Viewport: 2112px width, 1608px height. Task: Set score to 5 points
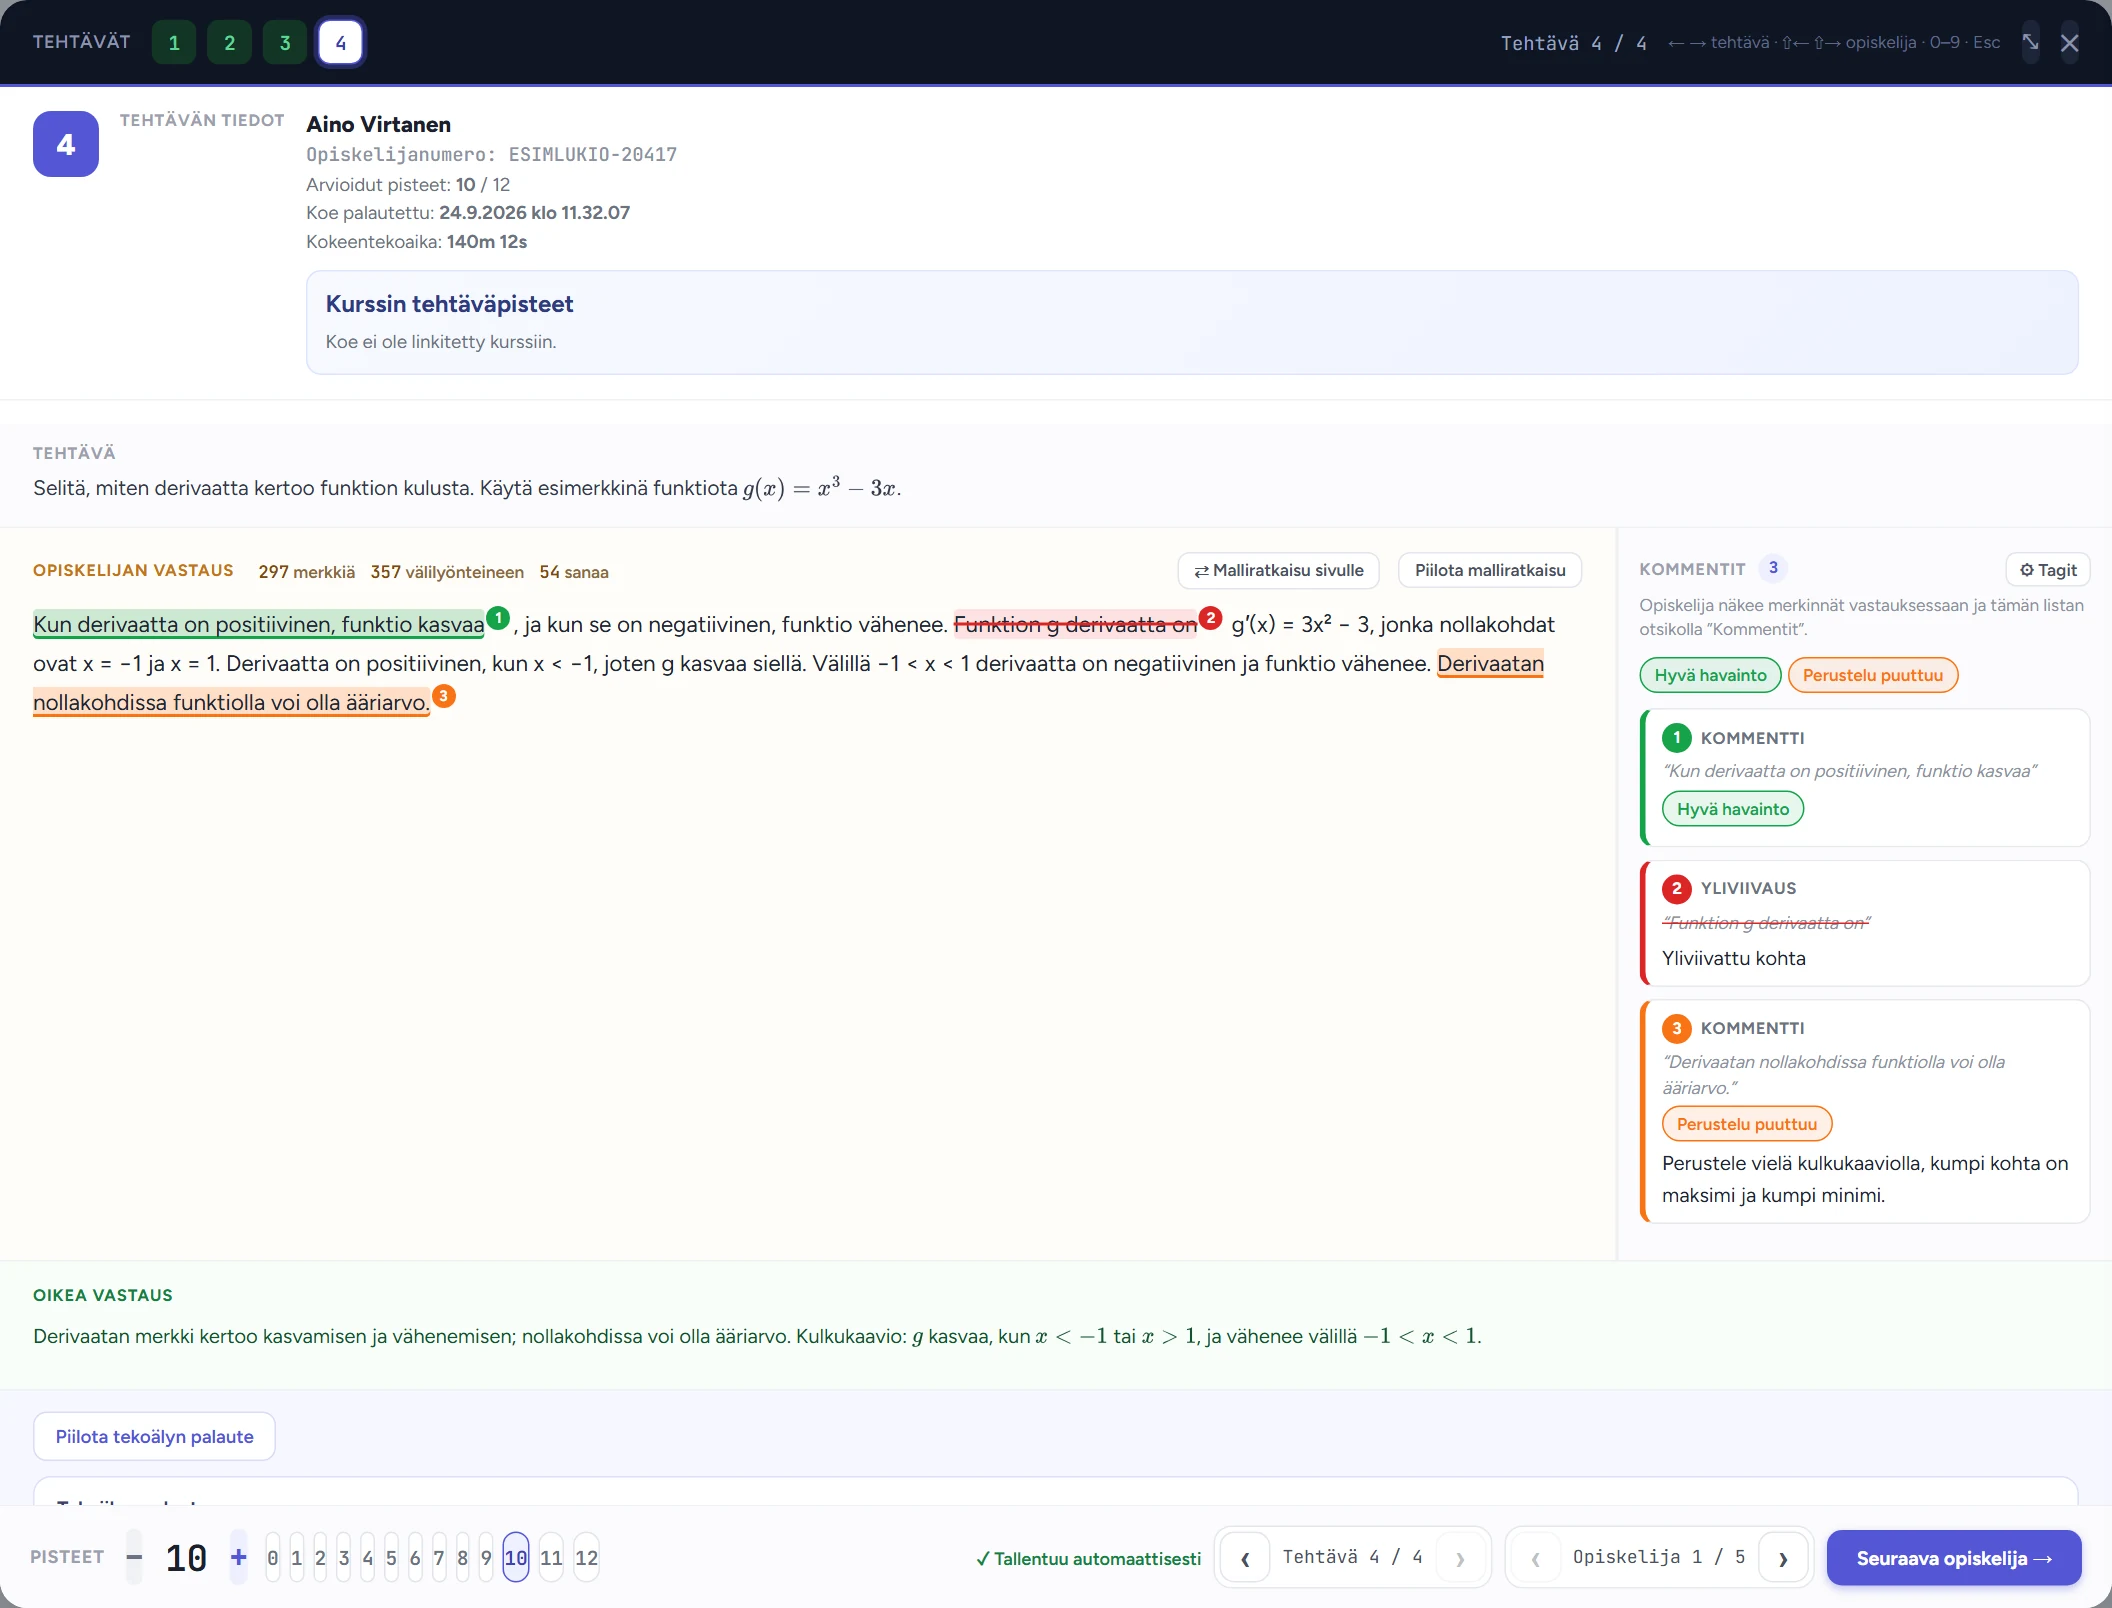click(x=391, y=1558)
